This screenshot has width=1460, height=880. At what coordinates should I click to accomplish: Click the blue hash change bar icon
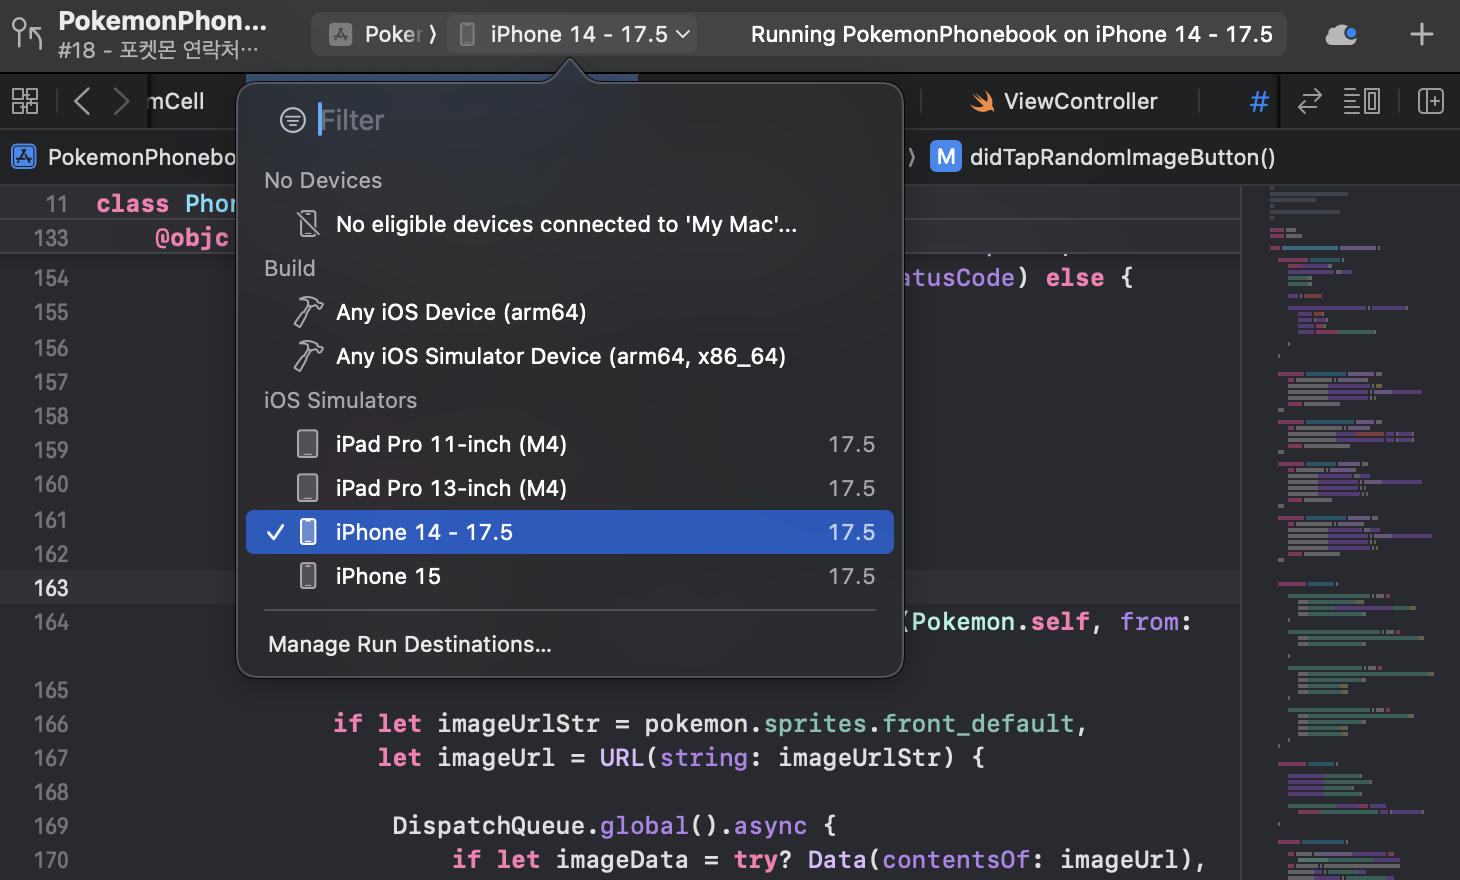1259,101
